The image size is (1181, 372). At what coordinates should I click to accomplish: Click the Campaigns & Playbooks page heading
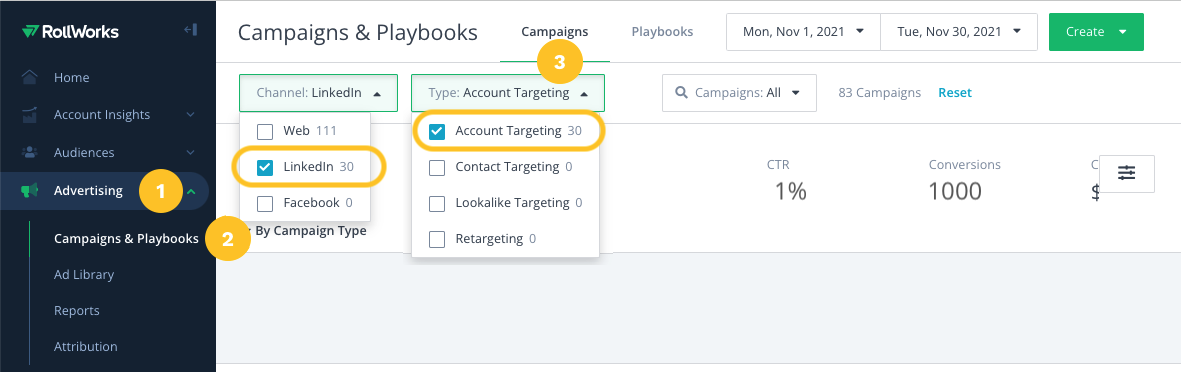[x=358, y=32]
